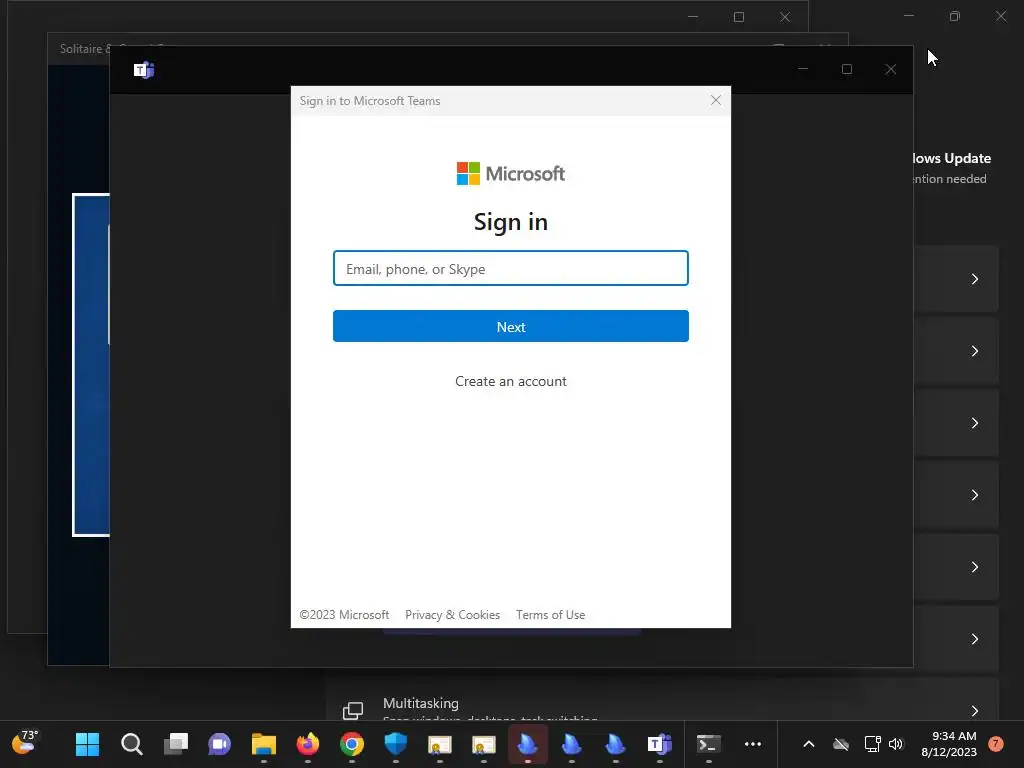Open Microsoft Teams from the taskbar

click(x=660, y=744)
